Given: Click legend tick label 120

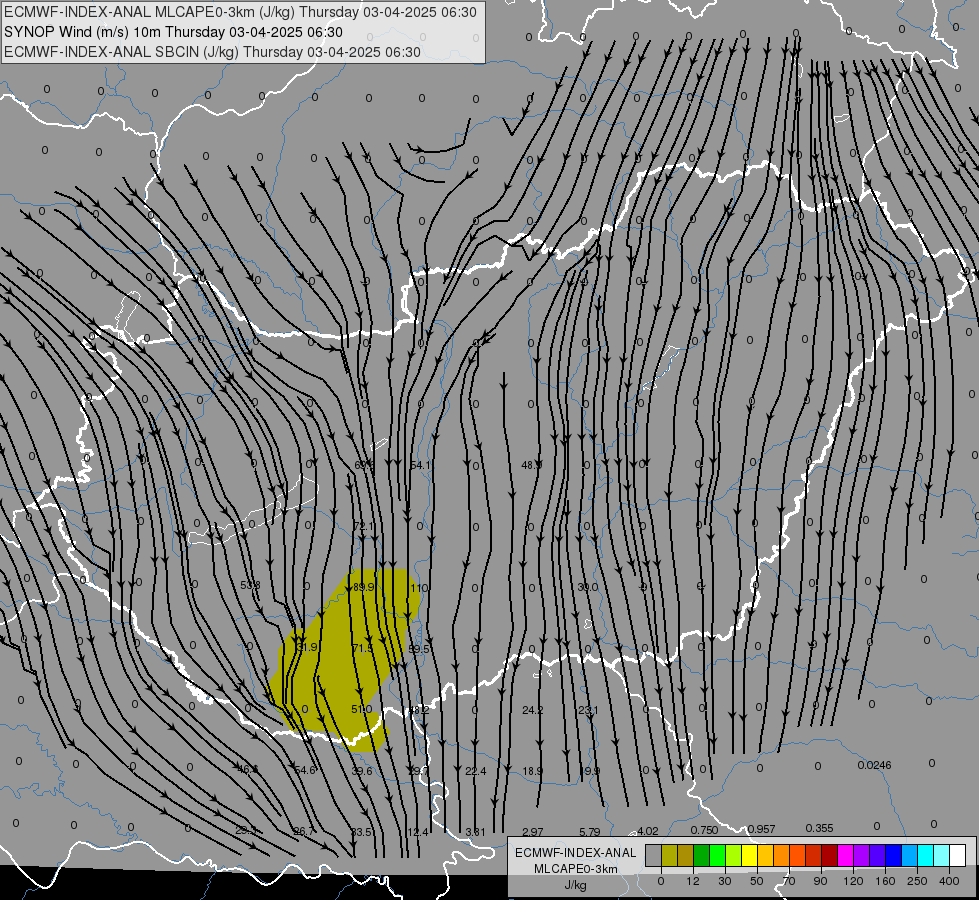Looking at the screenshot, I should (853, 881).
